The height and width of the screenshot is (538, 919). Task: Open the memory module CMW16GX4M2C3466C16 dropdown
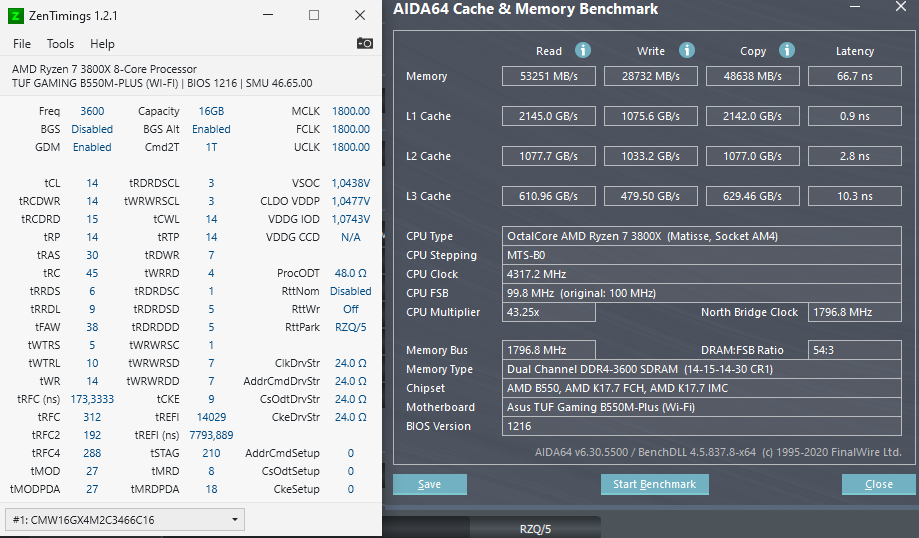(x=125, y=520)
